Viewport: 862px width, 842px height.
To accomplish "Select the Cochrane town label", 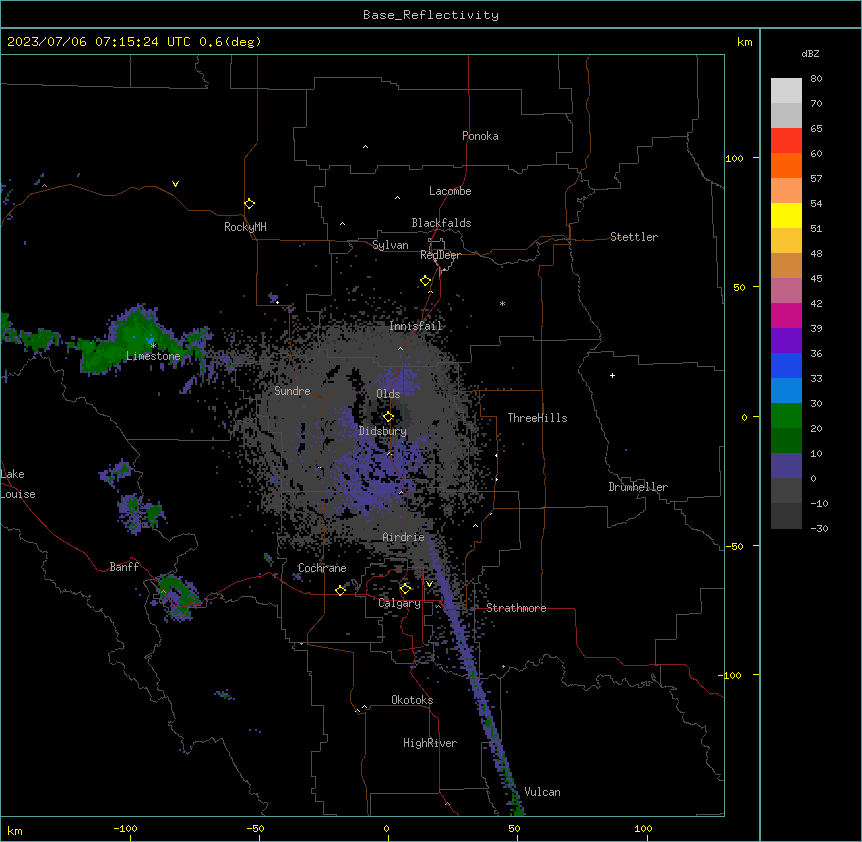I will click(322, 568).
